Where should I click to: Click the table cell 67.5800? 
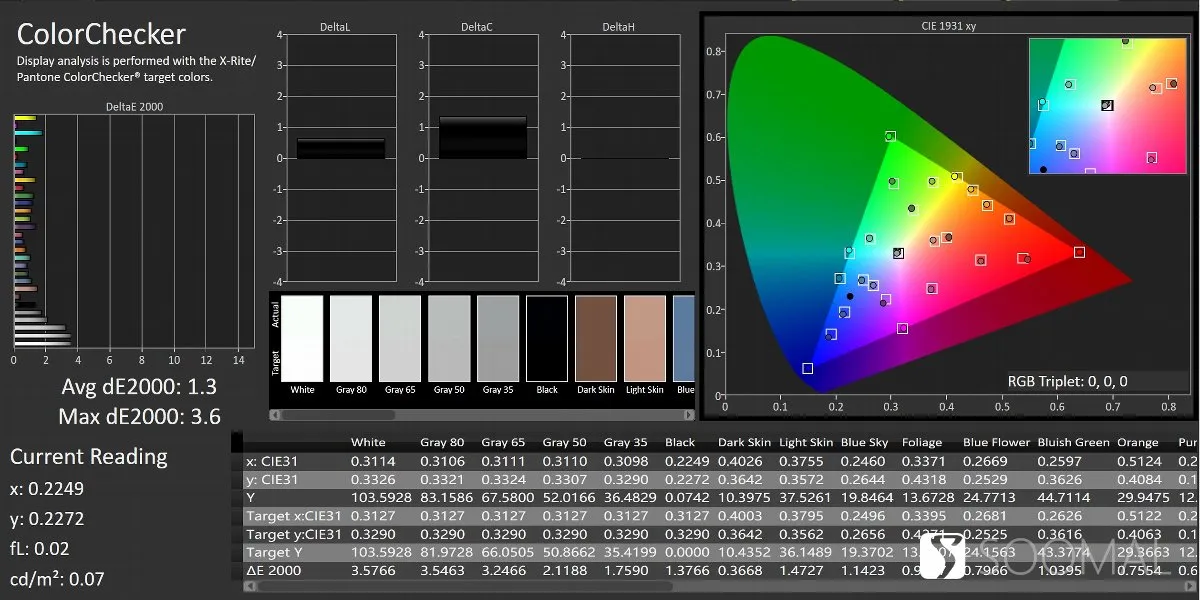(506, 497)
